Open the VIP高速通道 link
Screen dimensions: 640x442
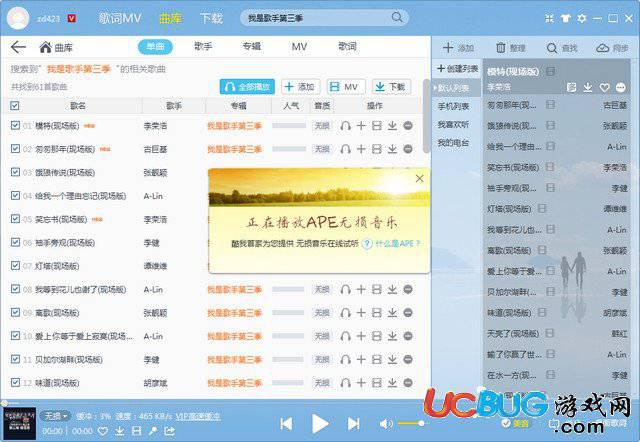(198, 416)
